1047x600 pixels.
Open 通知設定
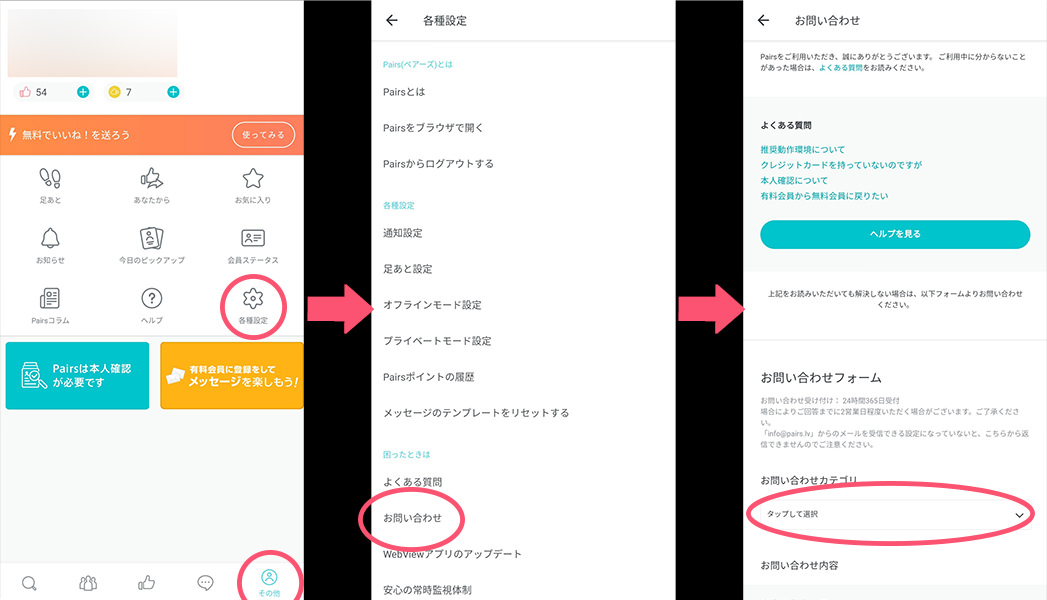[403, 233]
